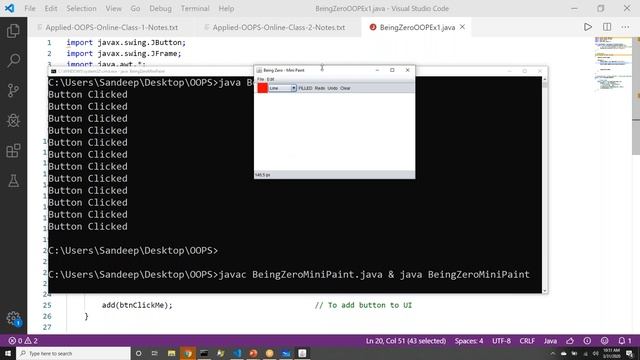
Task: Click Clear in Mini Paint toolbar
Action: coord(345,88)
